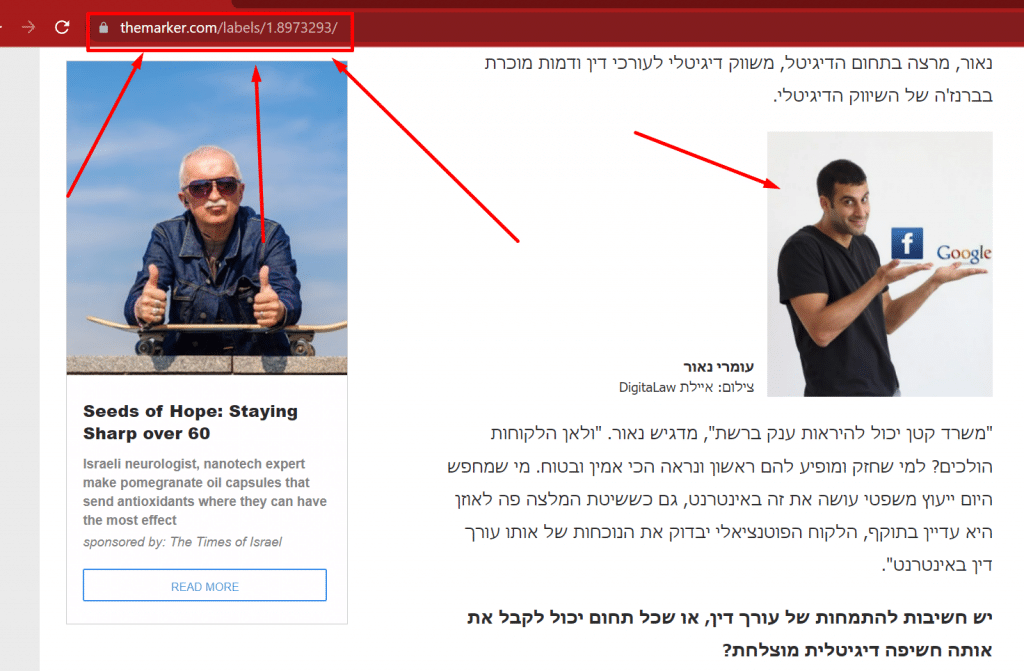Click the Google logo in Omri's photo
1024x671 pixels.
(963, 254)
